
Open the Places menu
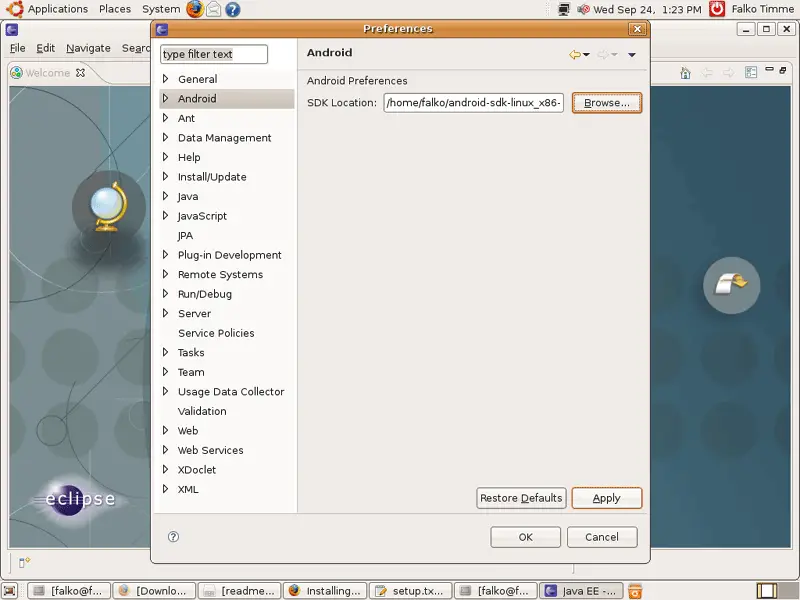pos(115,9)
